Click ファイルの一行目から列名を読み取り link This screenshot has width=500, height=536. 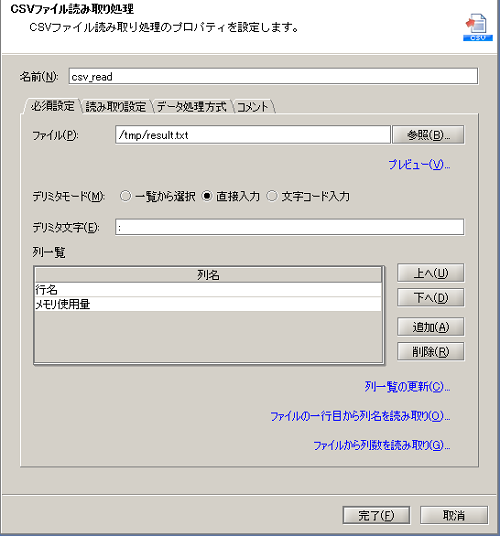point(360,416)
